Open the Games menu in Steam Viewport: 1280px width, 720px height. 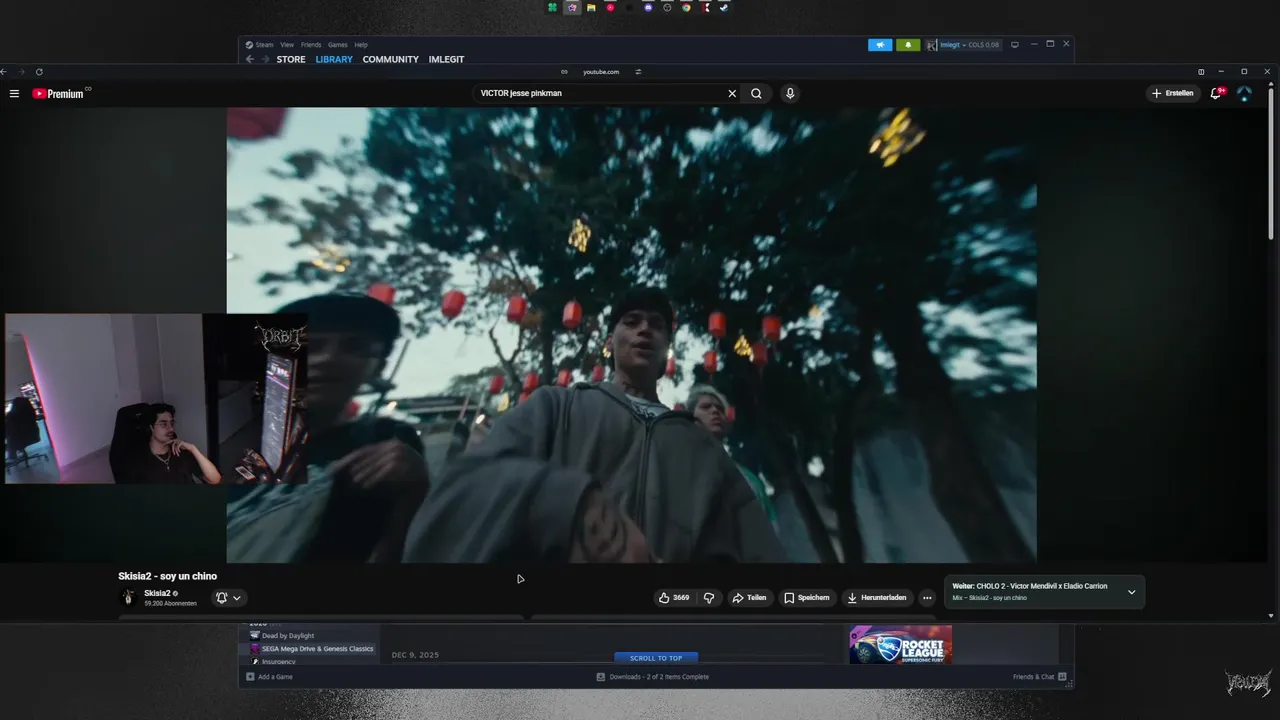coord(338,45)
